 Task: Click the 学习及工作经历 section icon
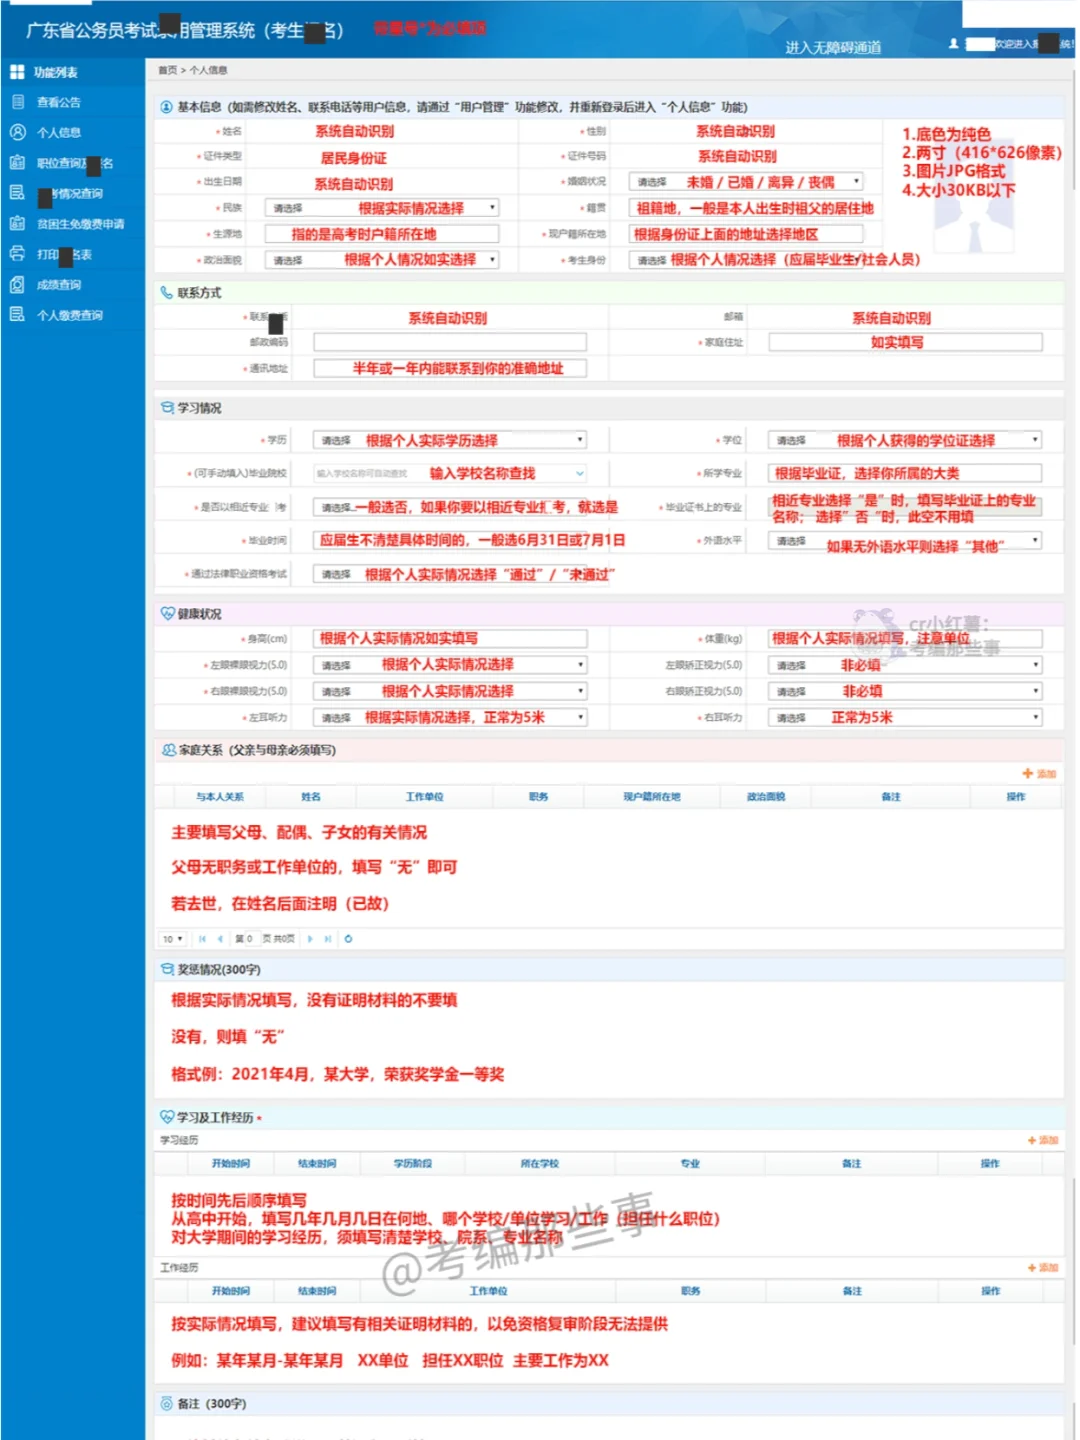tap(167, 1117)
